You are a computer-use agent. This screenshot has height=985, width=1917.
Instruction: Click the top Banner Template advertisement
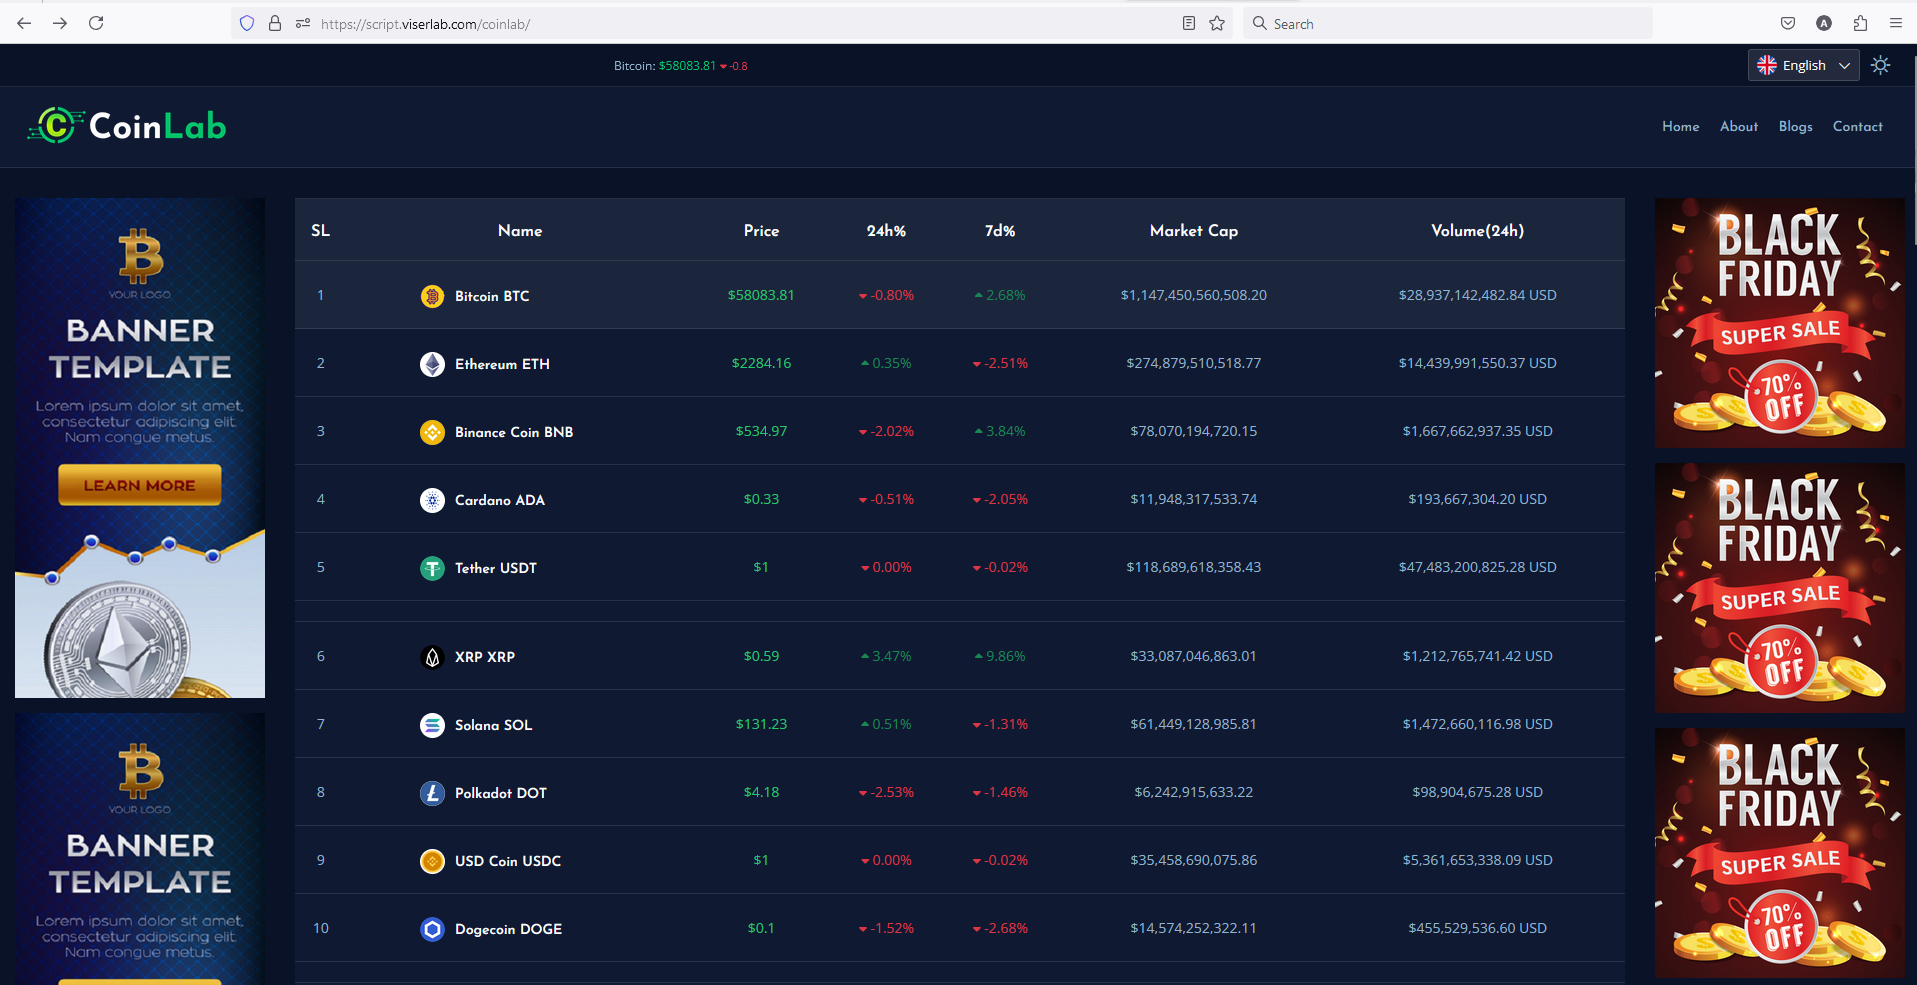click(x=140, y=448)
